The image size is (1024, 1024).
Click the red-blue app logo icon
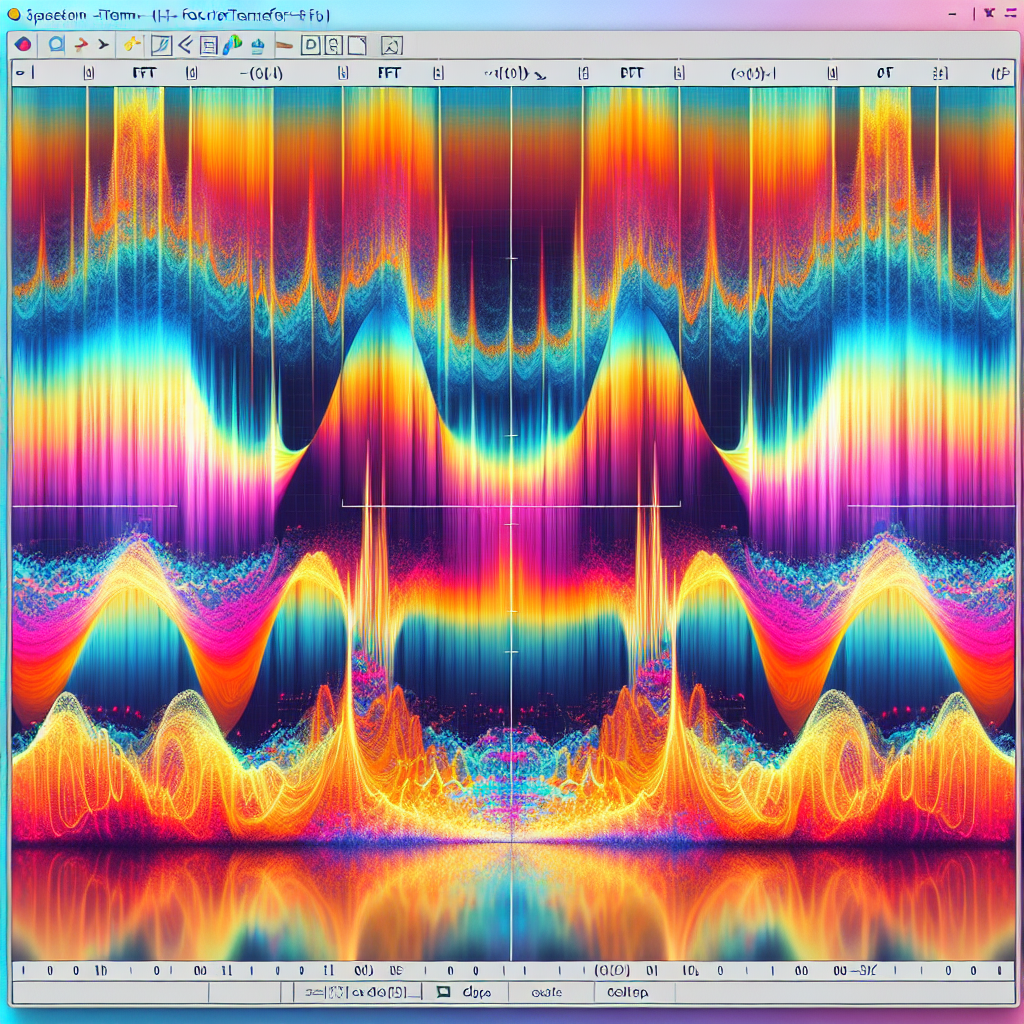tap(22, 44)
